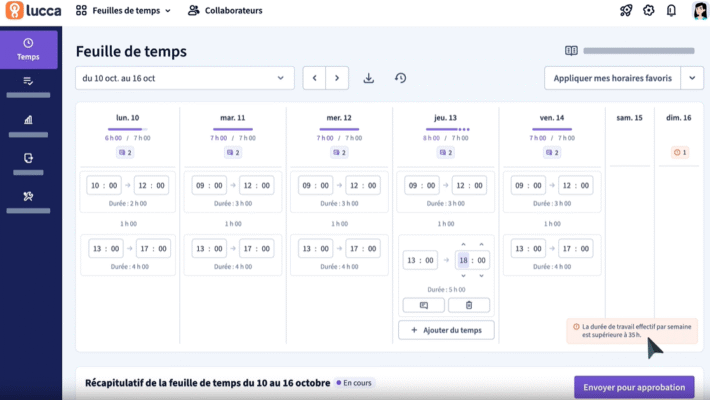Click comments badge under lun. 10

coord(125,153)
